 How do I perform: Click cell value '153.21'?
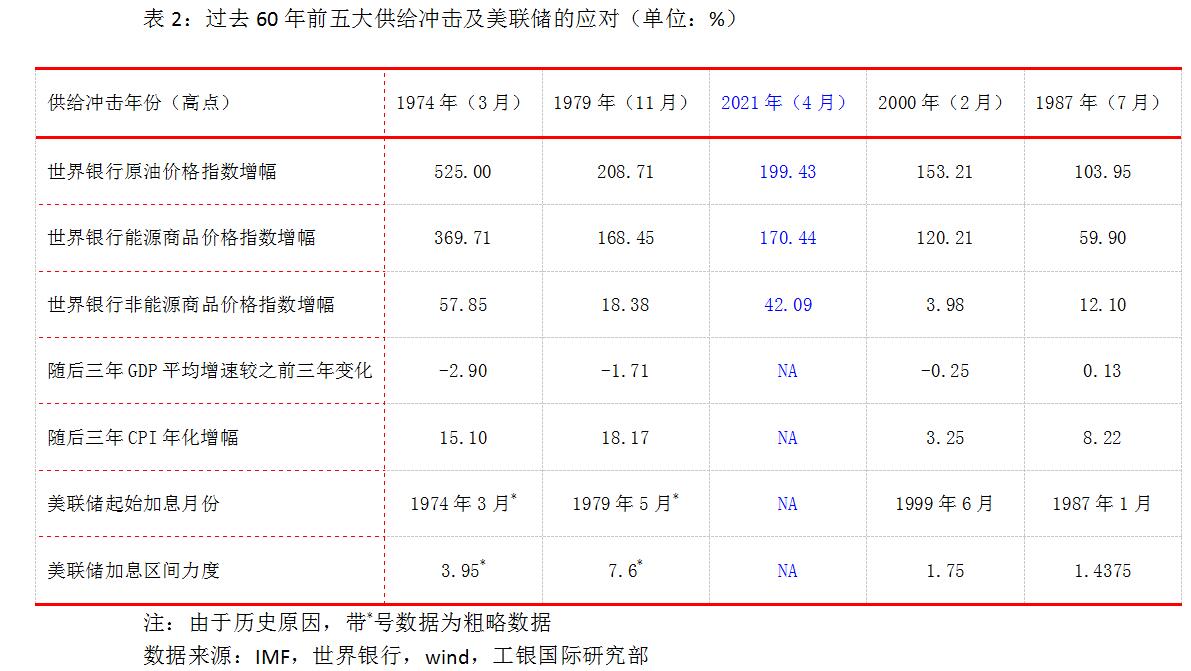[x=944, y=172]
